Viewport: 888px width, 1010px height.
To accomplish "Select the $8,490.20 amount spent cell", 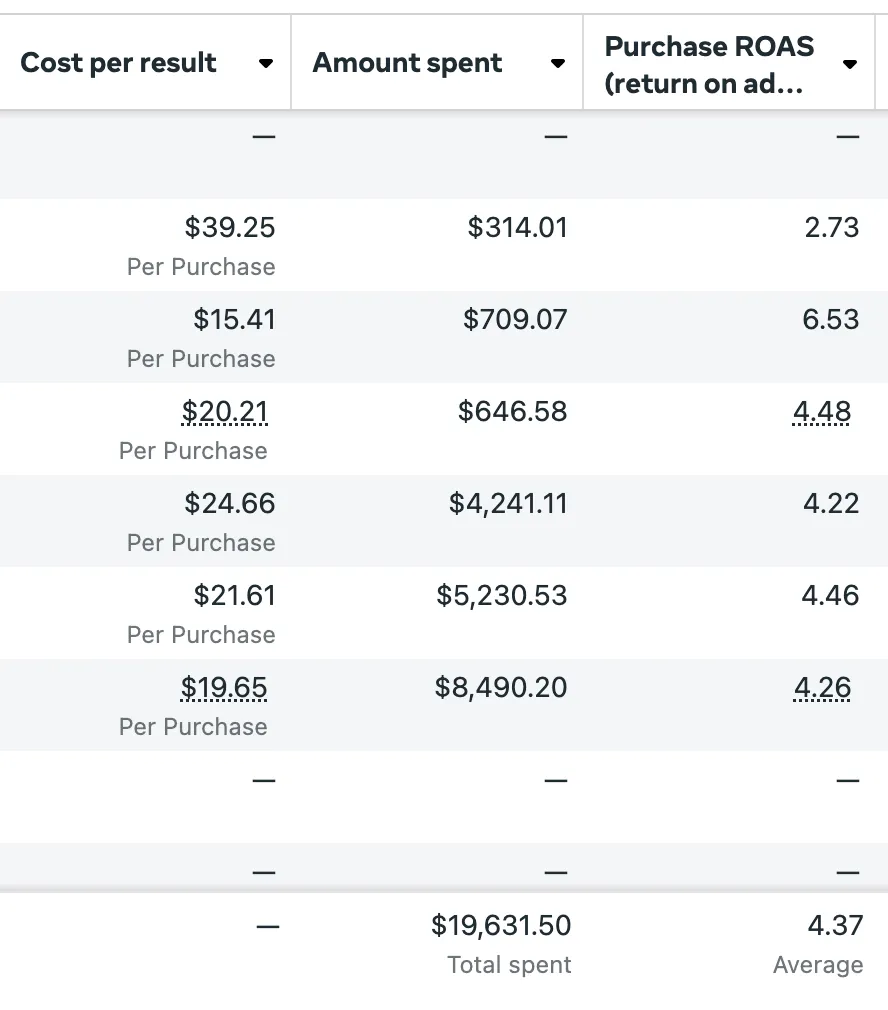I will (437, 705).
